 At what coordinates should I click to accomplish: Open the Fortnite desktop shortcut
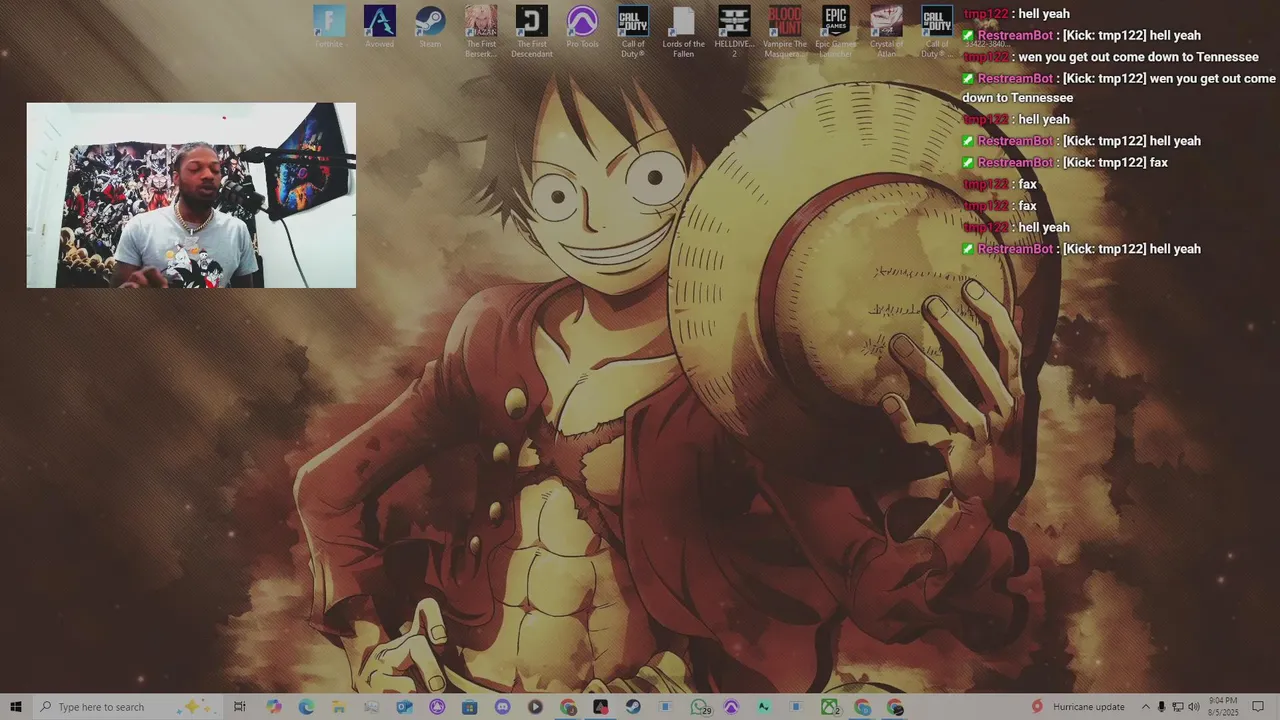tap(329, 27)
